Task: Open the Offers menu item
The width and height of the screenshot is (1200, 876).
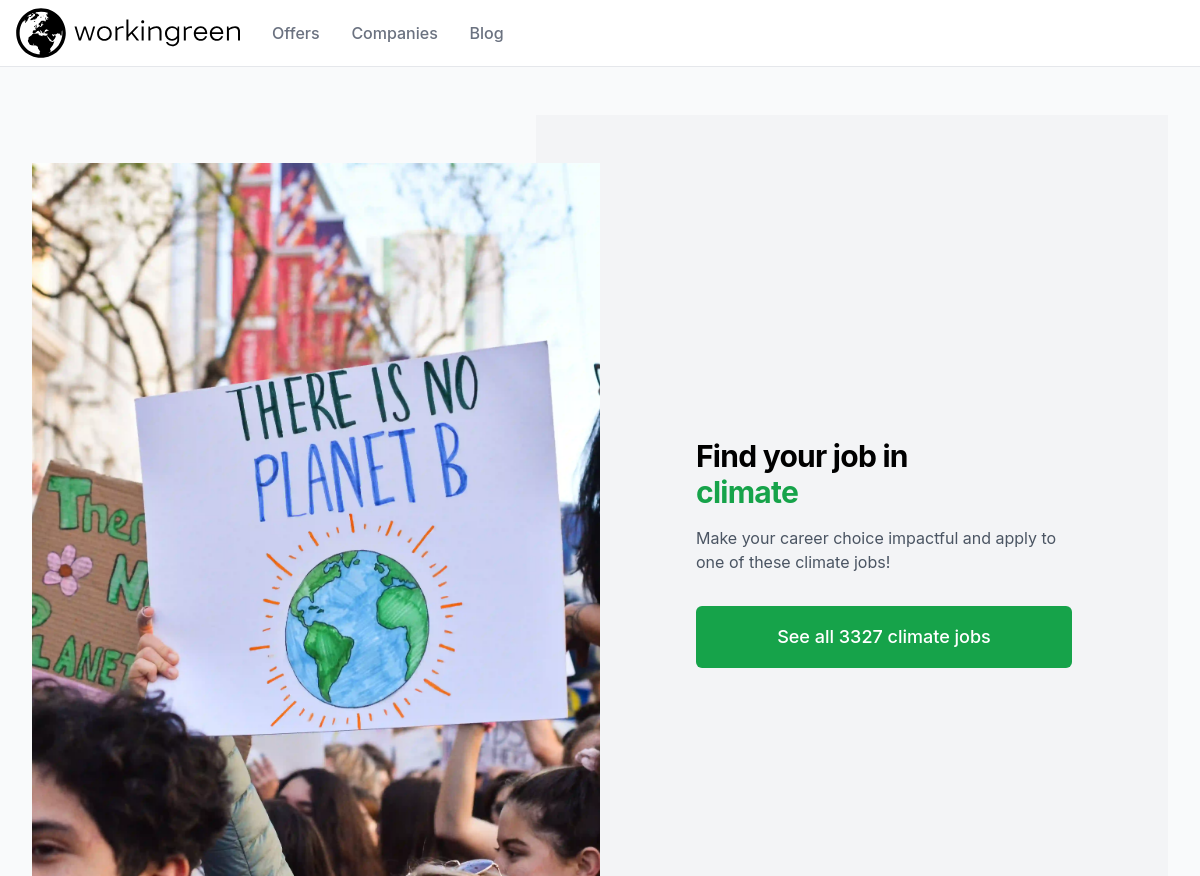Action: pyautogui.click(x=296, y=33)
